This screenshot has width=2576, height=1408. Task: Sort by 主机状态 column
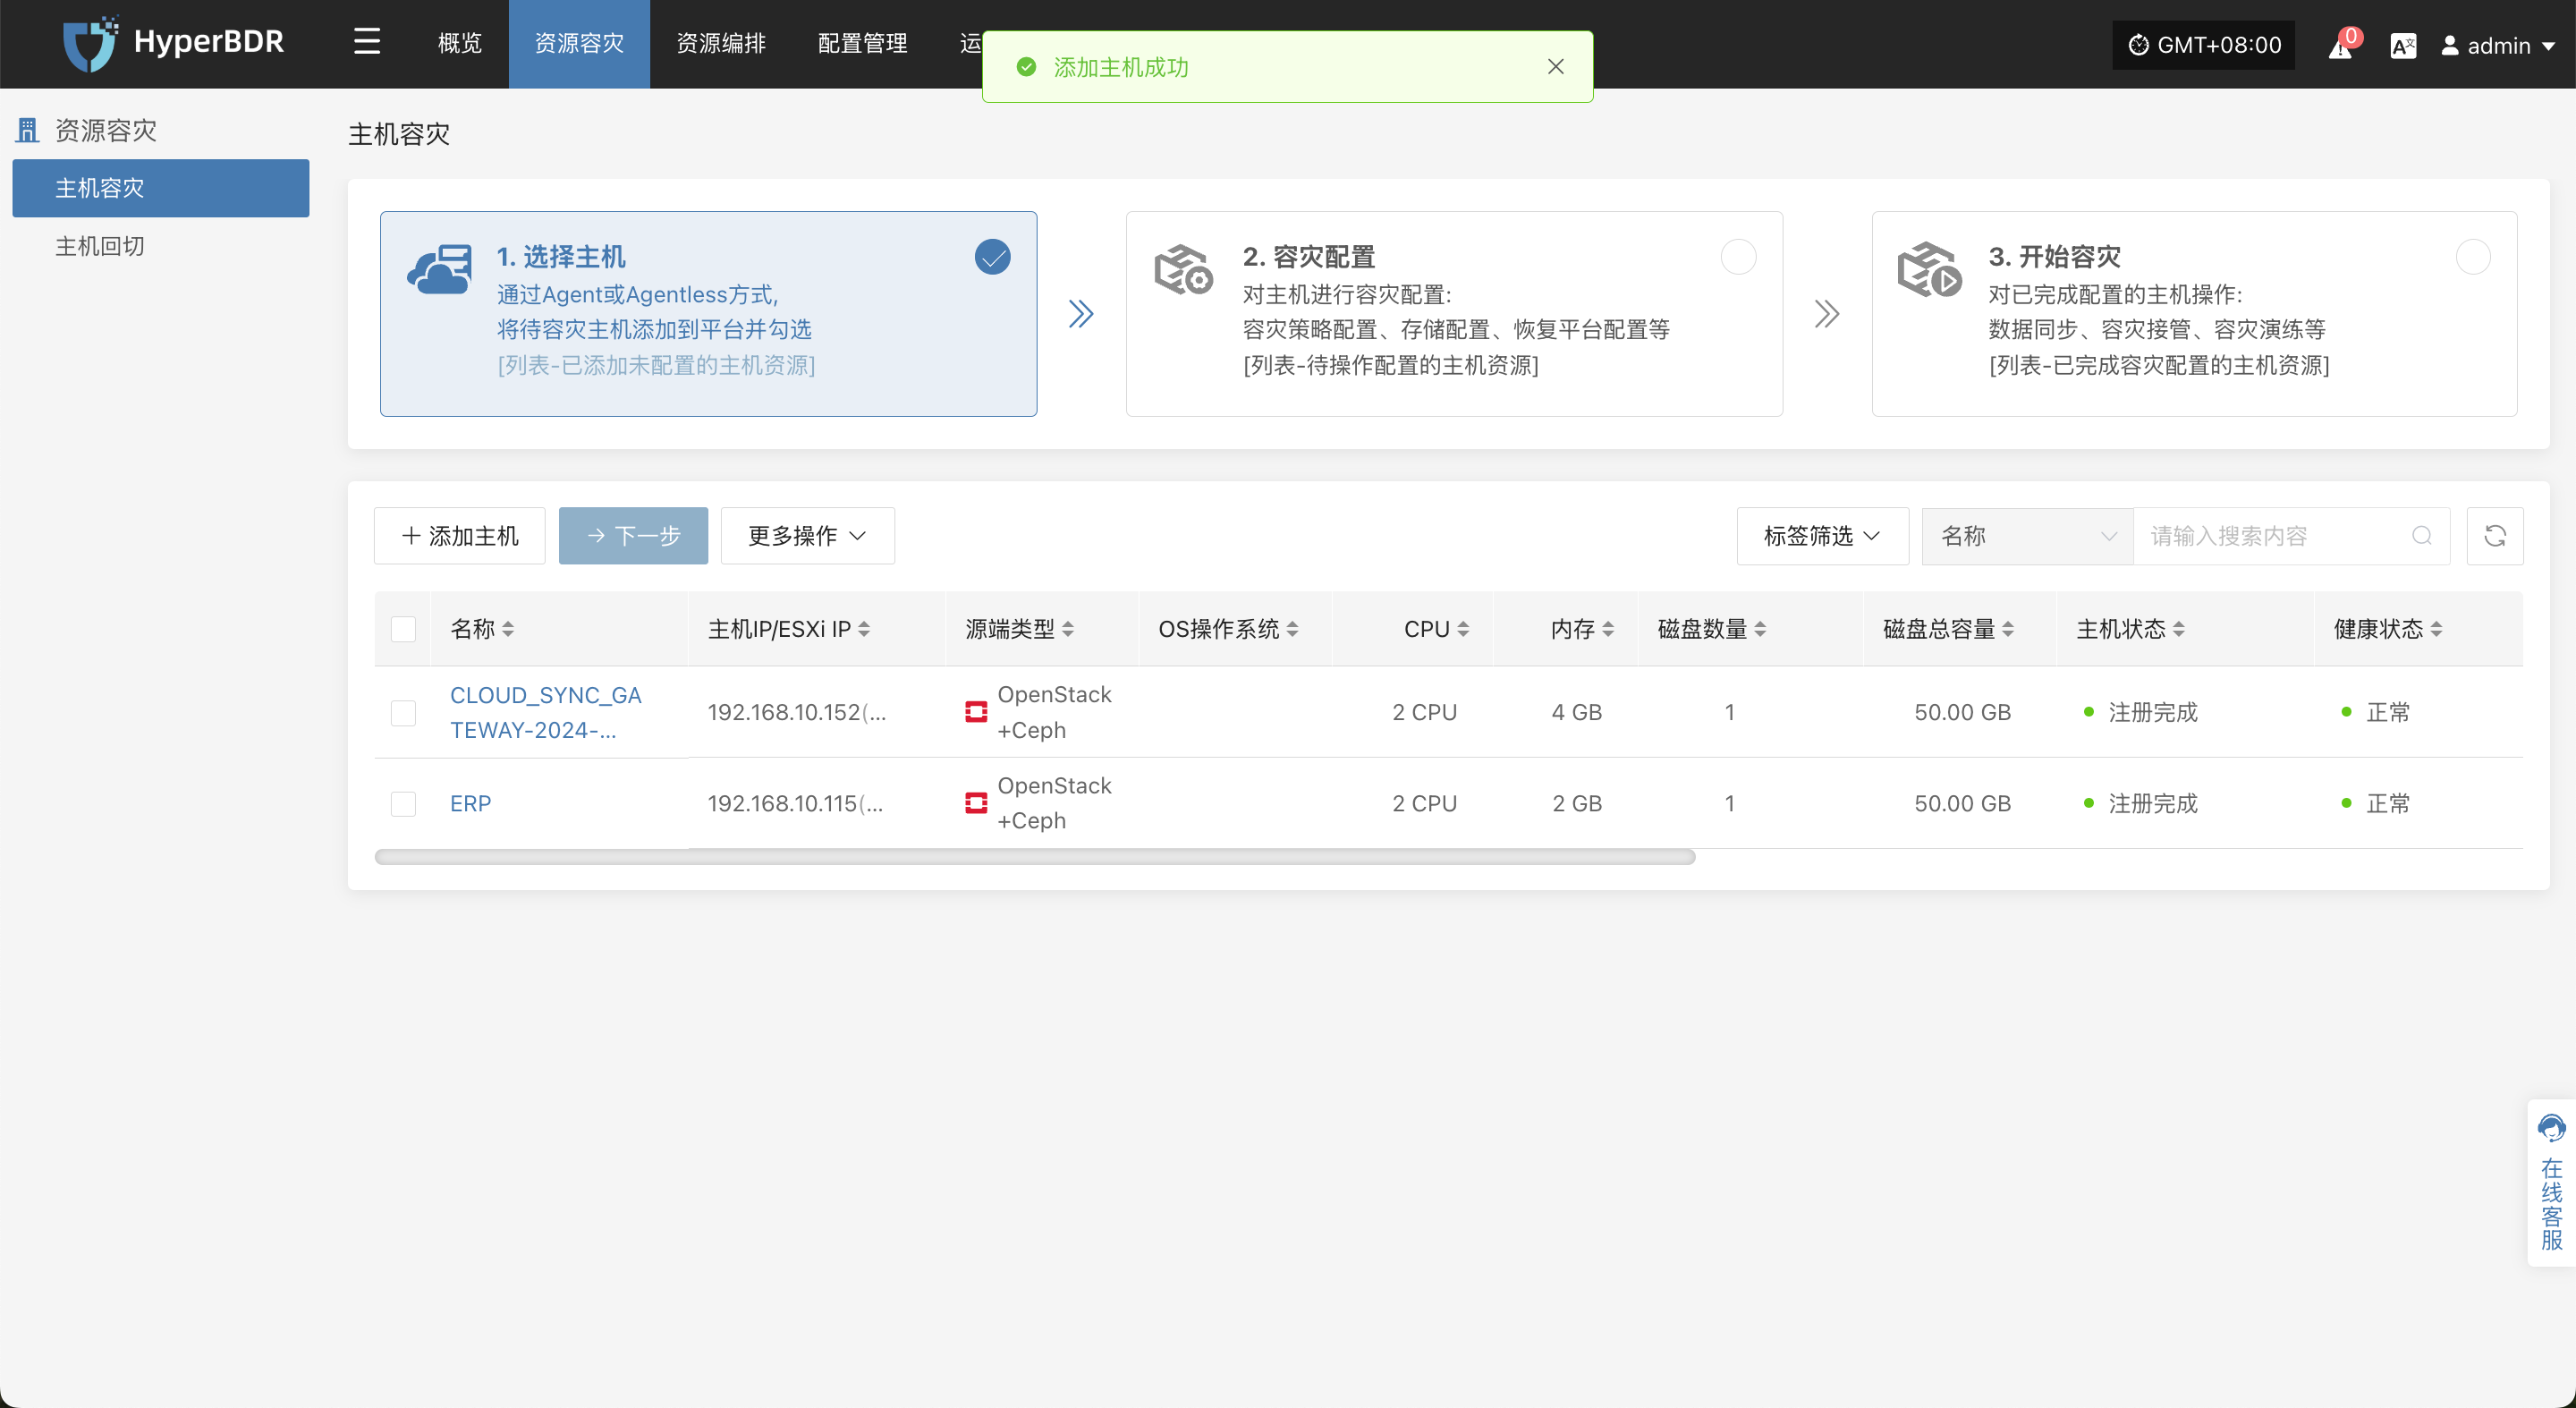click(x=2178, y=629)
